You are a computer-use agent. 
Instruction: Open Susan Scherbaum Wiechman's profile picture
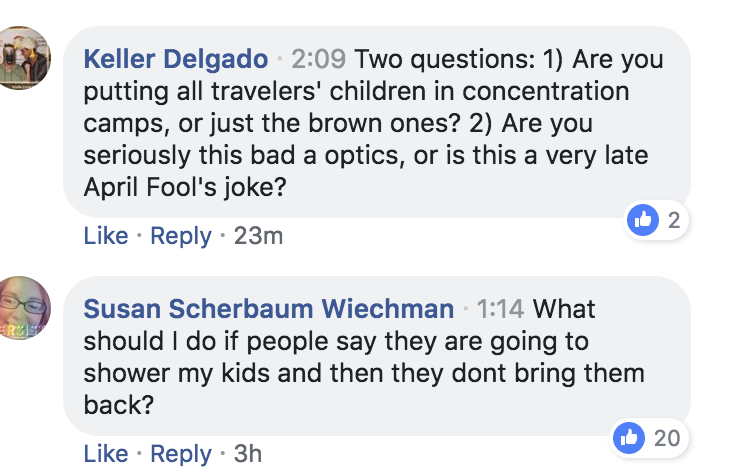tap(23, 307)
